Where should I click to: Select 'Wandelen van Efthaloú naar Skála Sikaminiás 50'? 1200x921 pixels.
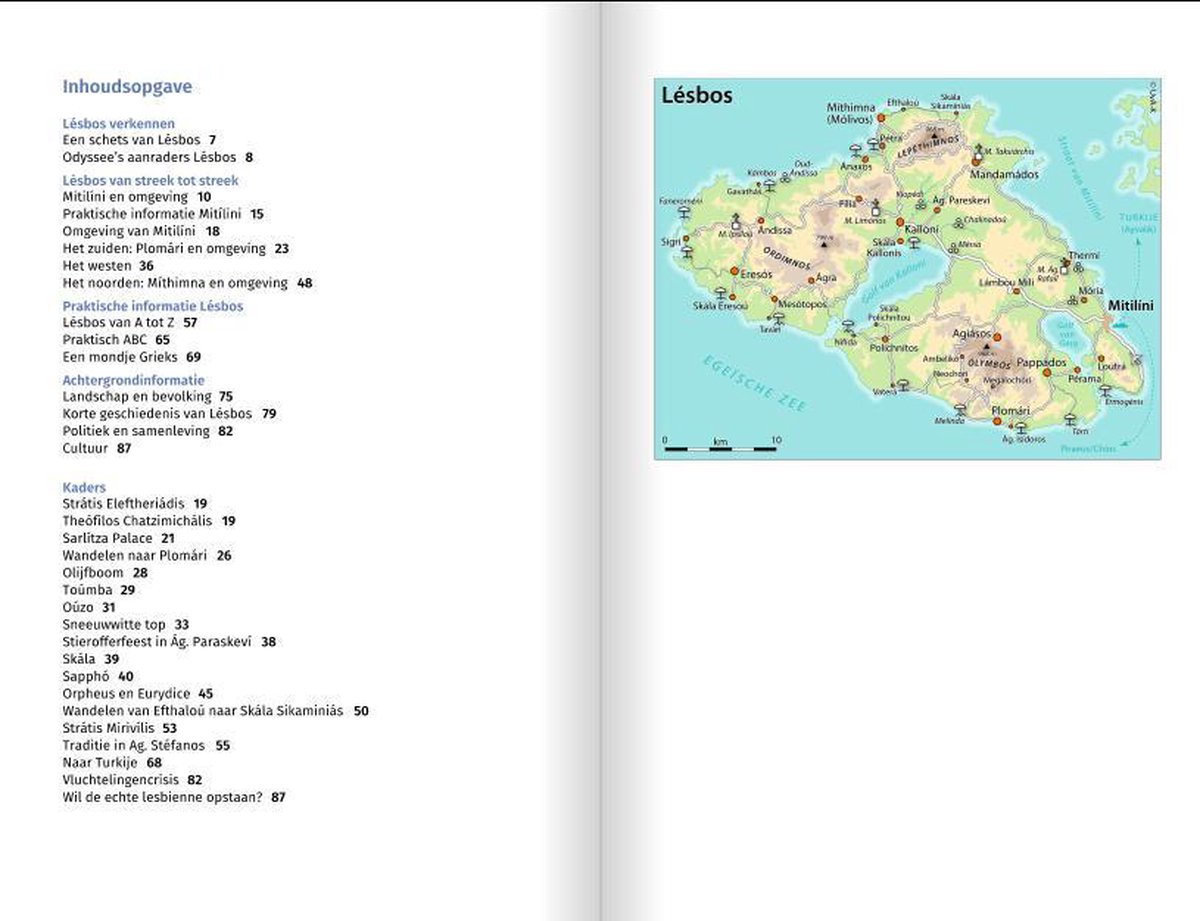[216, 711]
